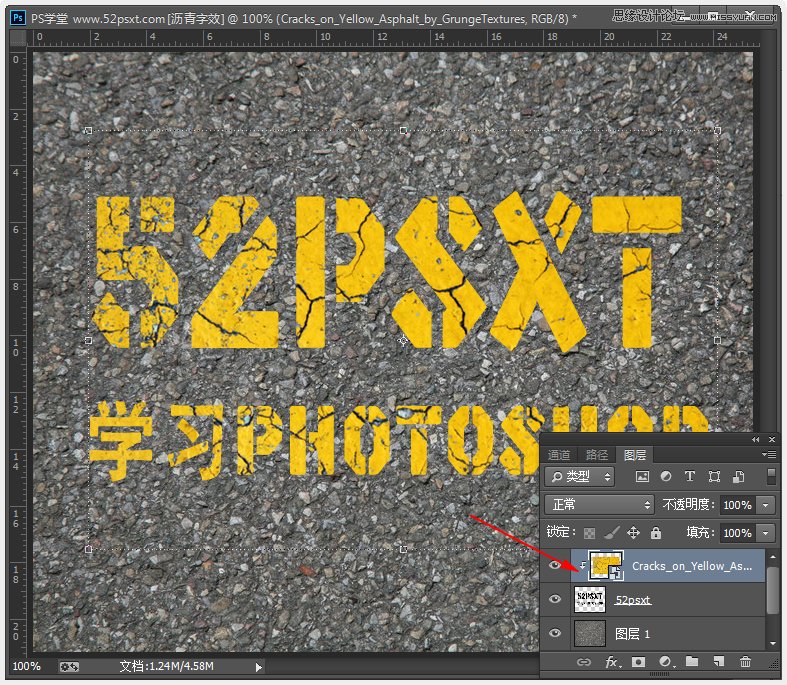This screenshot has height=685, width=787.
Task: Click the 图层 1 layer thumbnail
Action: [590, 633]
